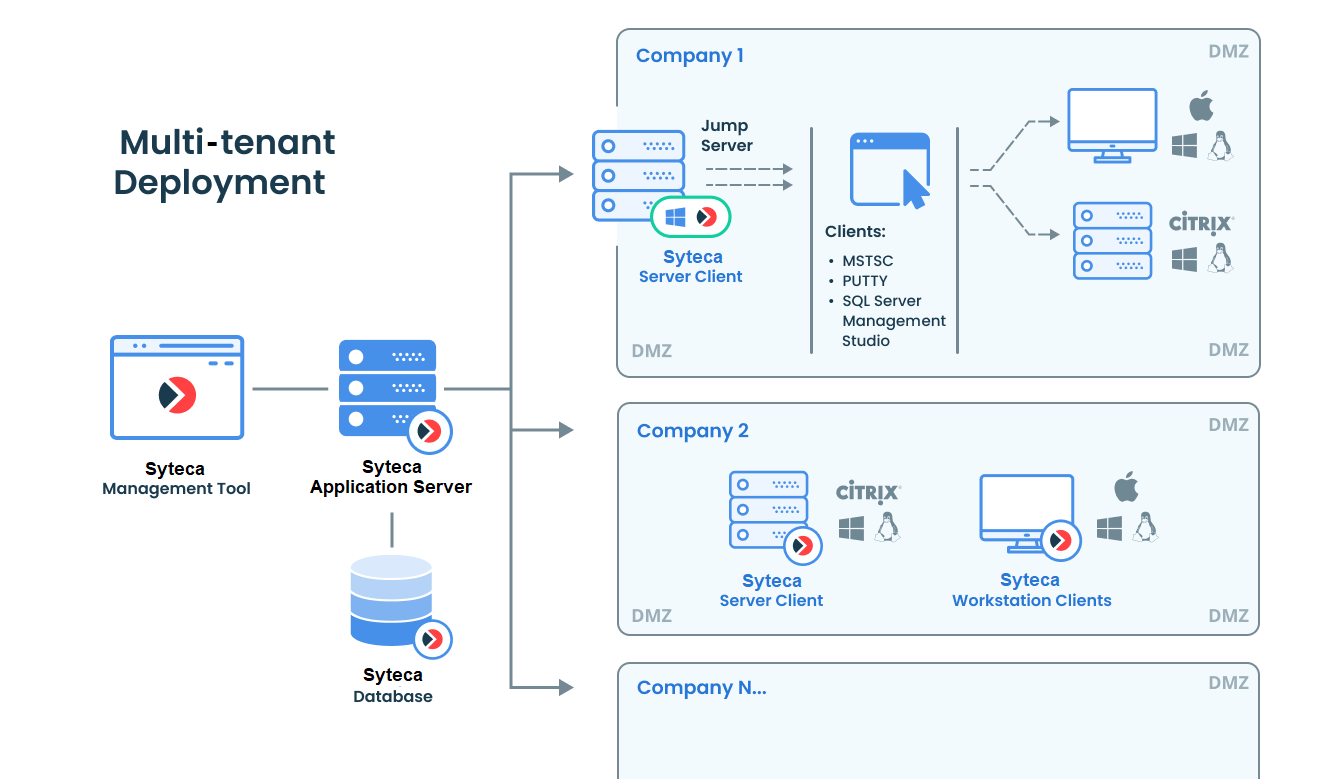The image size is (1339, 779).
Task: Click the Apple logo in Company 1
Action: (x=1201, y=106)
